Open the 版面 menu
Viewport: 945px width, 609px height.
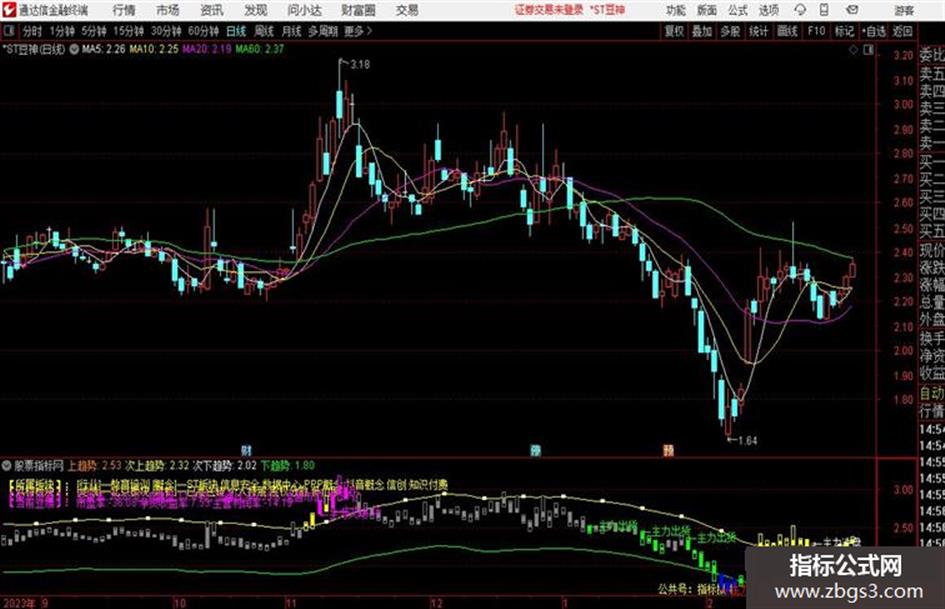click(707, 10)
